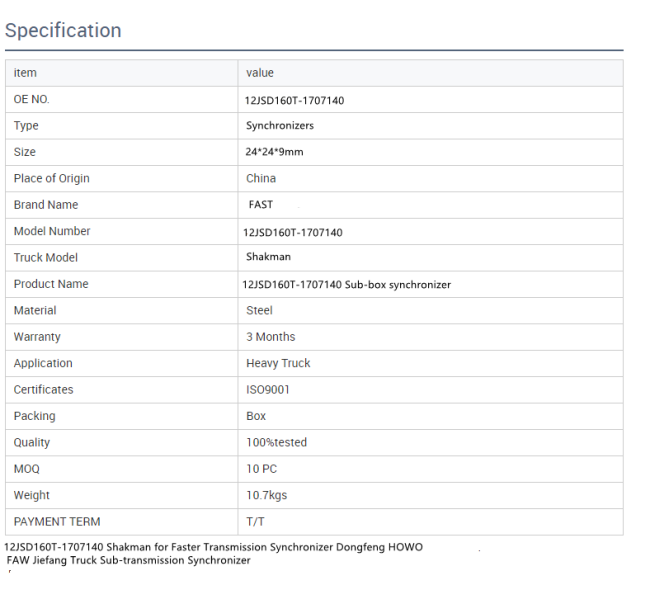Click the Model Number value cell
Image resolution: width=650 pixels, height=604 pixels.
coord(430,232)
